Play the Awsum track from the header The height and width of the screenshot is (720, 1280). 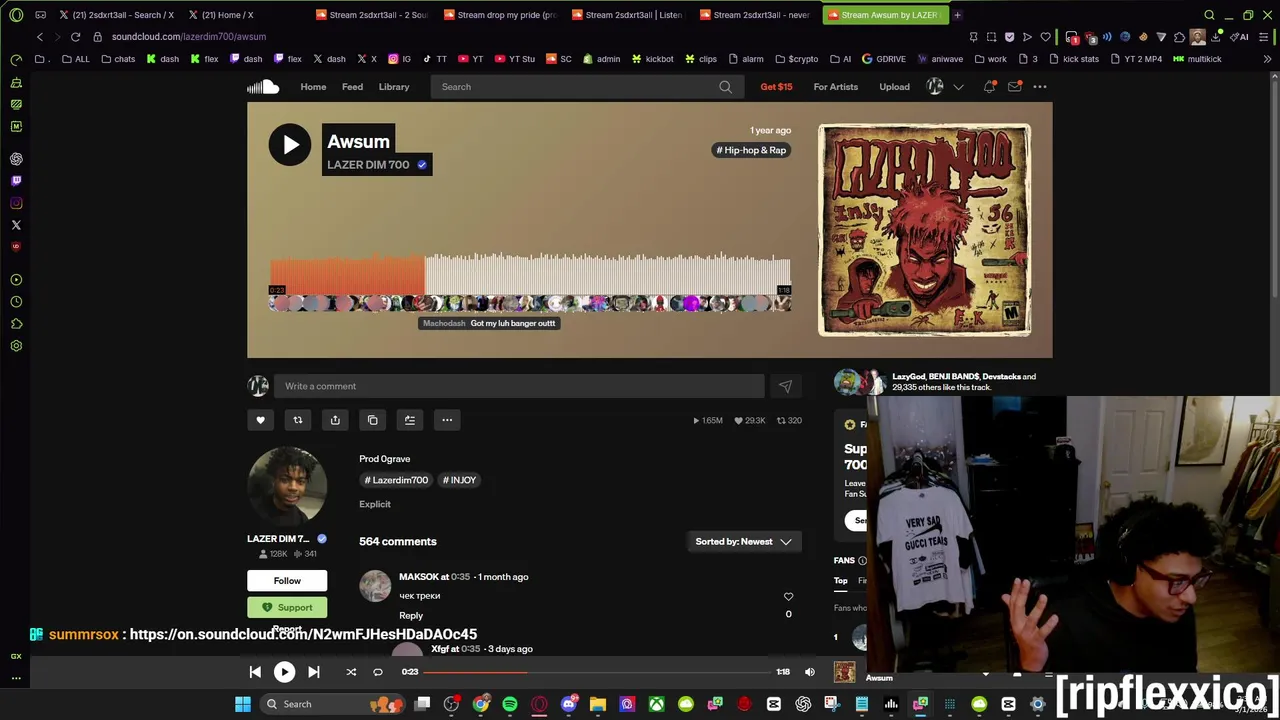click(x=290, y=144)
